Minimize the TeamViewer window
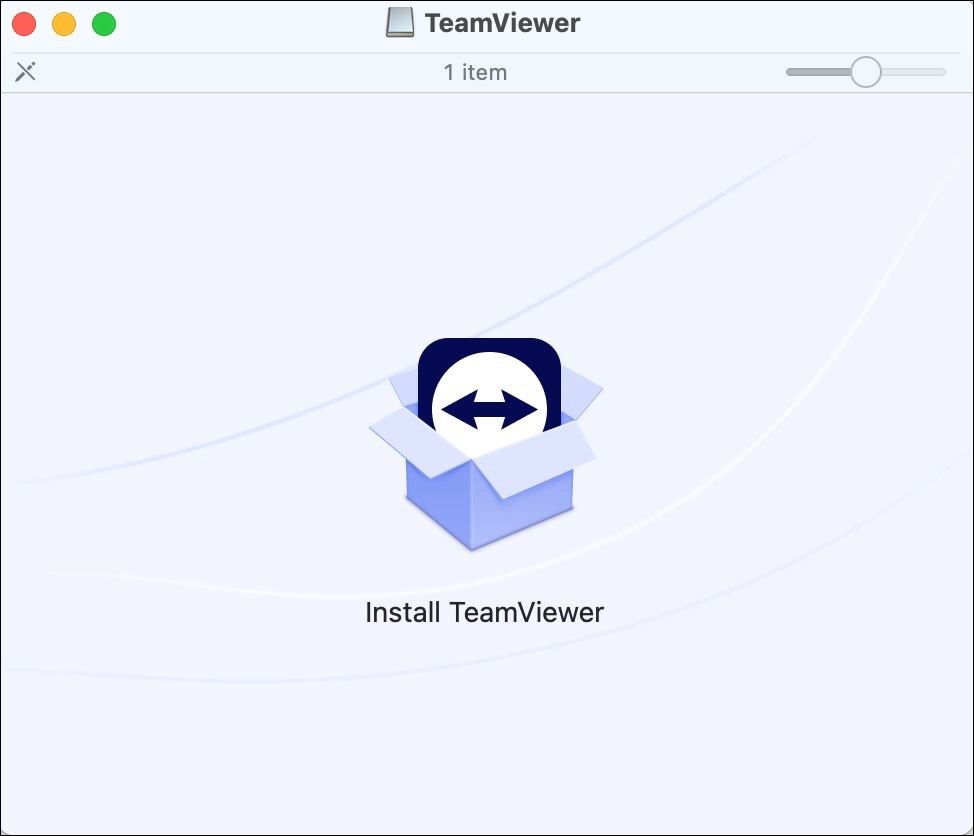Screen dimensions: 974x836 (x=64, y=21)
